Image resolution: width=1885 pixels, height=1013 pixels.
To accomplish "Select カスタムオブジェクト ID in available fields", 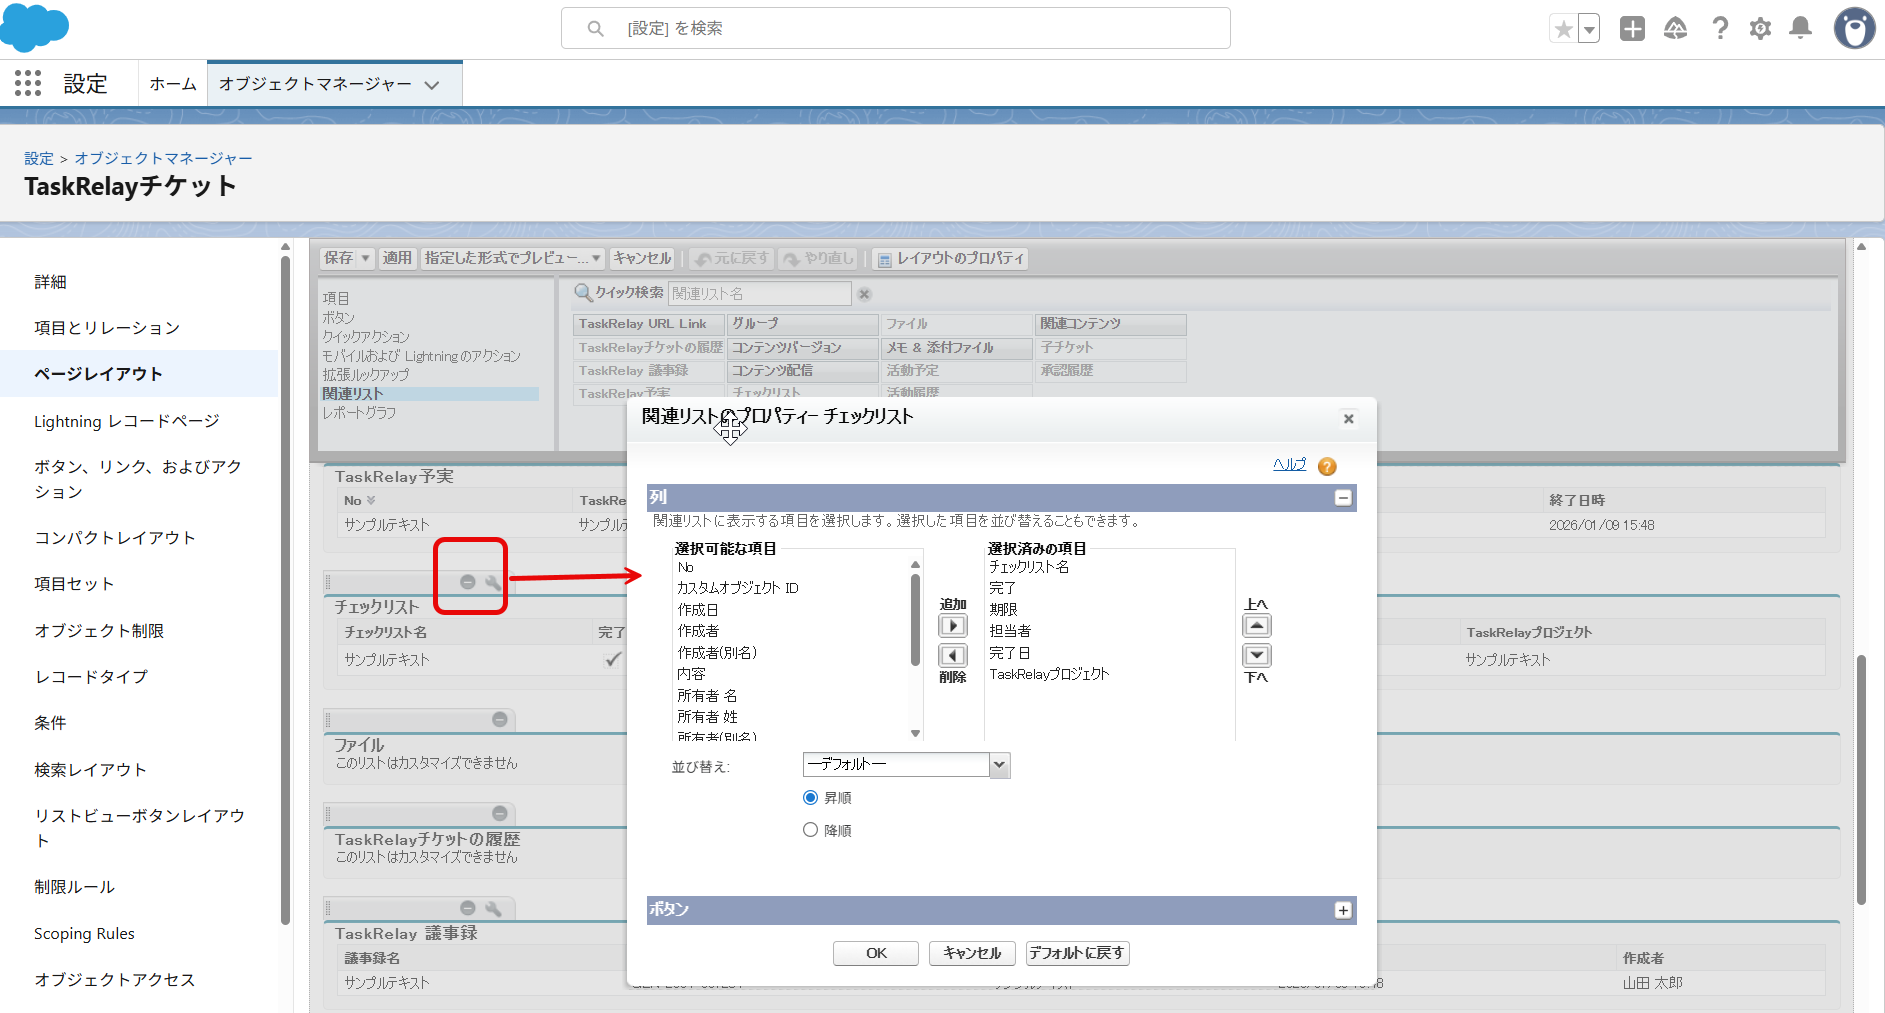I will 738,588.
